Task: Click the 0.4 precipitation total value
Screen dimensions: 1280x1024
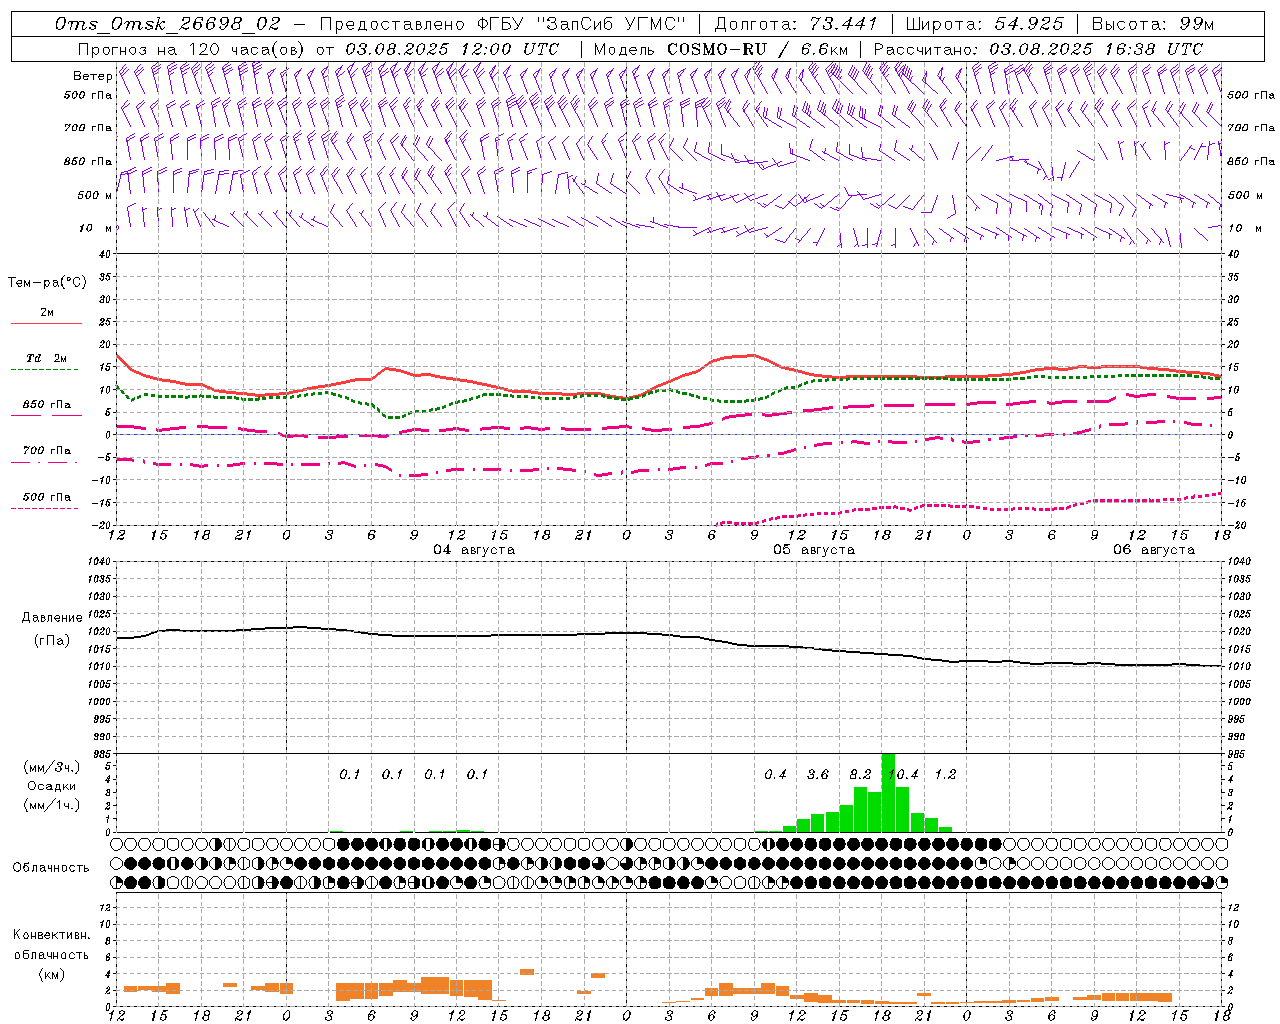Action: click(x=775, y=774)
